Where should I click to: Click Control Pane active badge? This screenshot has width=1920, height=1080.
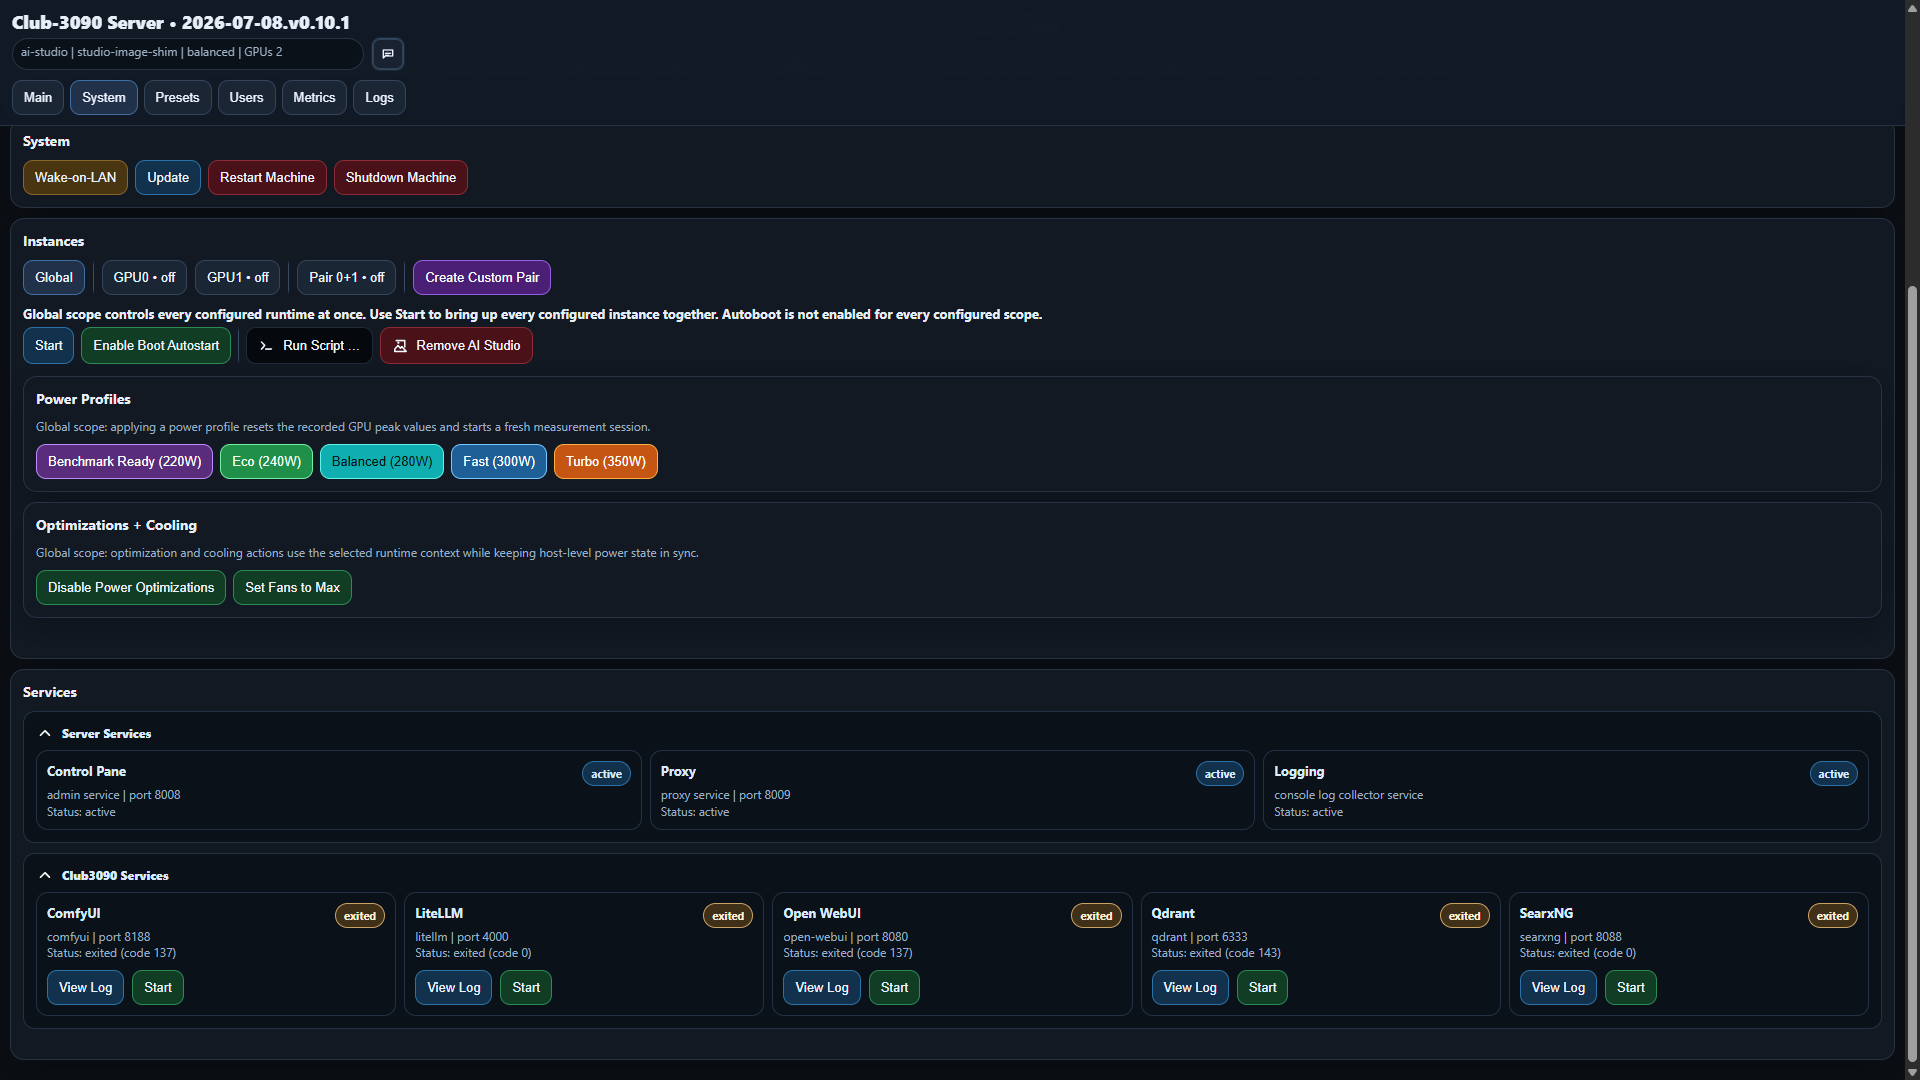pos(606,774)
